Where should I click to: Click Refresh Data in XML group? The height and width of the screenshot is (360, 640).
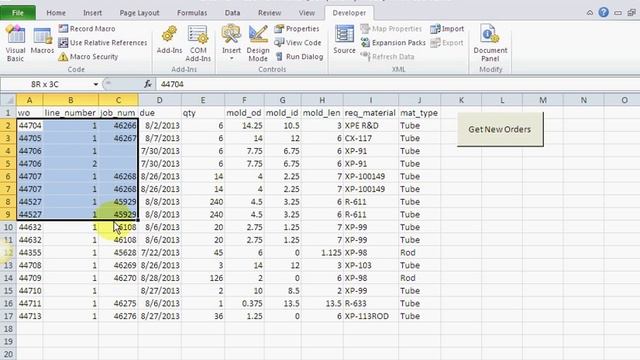coord(387,56)
